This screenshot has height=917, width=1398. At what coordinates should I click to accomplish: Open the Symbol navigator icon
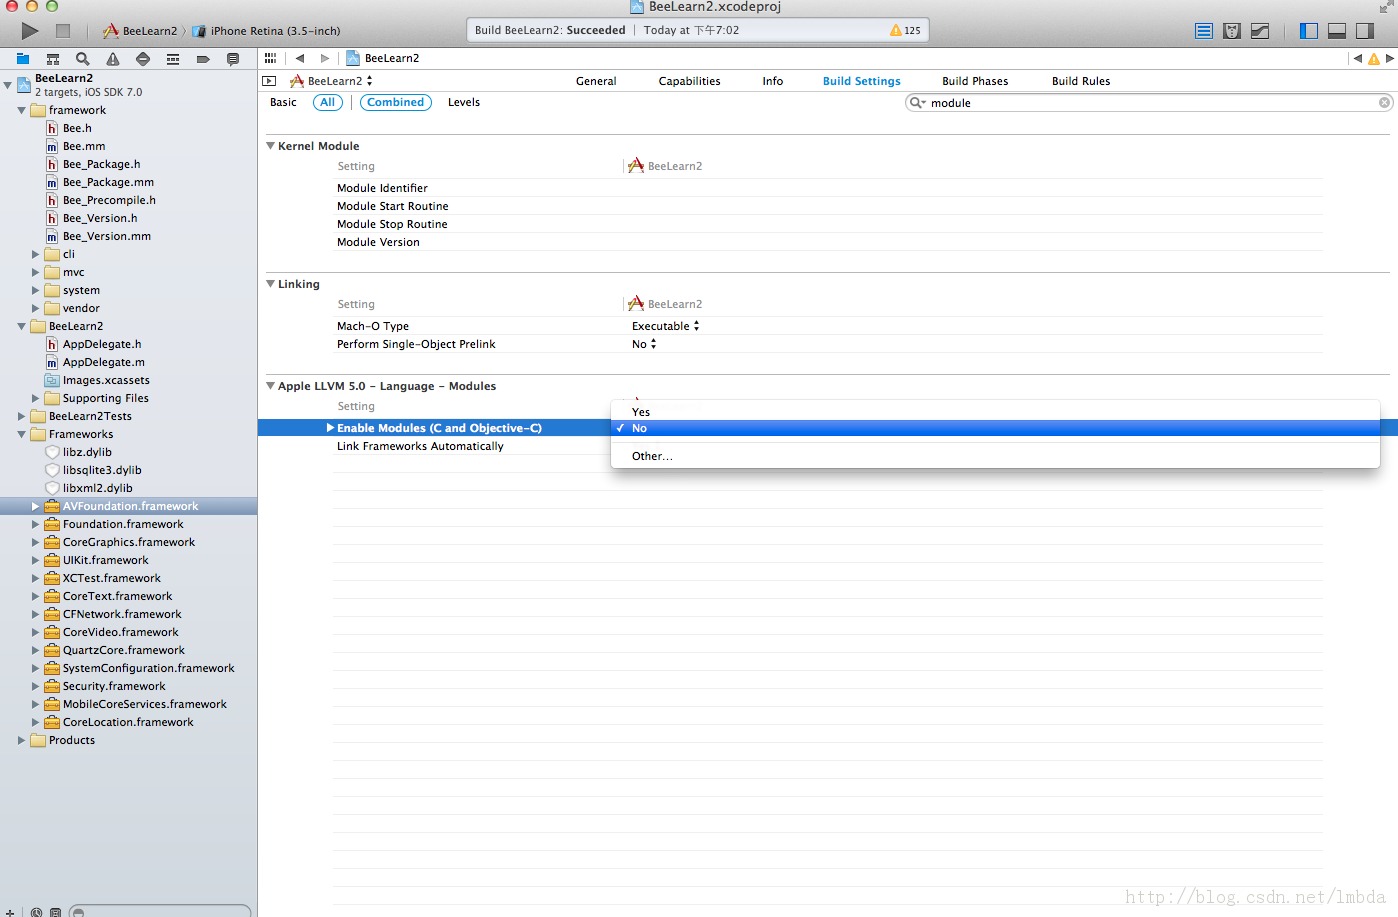[53, 59]
